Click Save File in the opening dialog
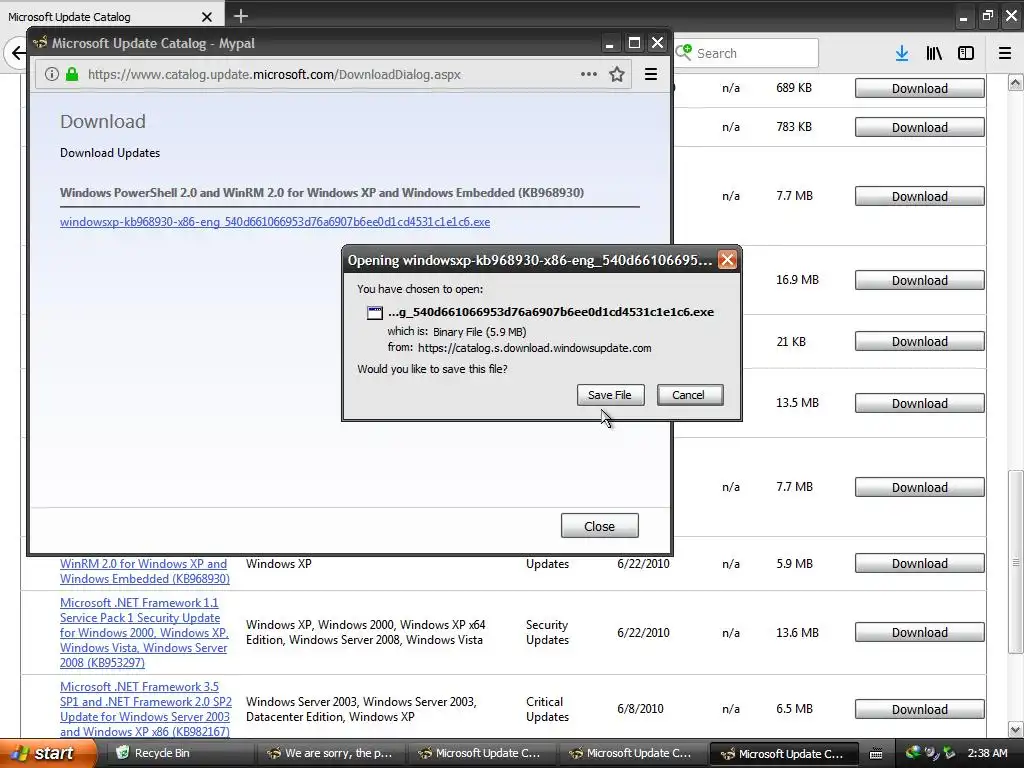Screen dimensions: 1024x768 611,395
